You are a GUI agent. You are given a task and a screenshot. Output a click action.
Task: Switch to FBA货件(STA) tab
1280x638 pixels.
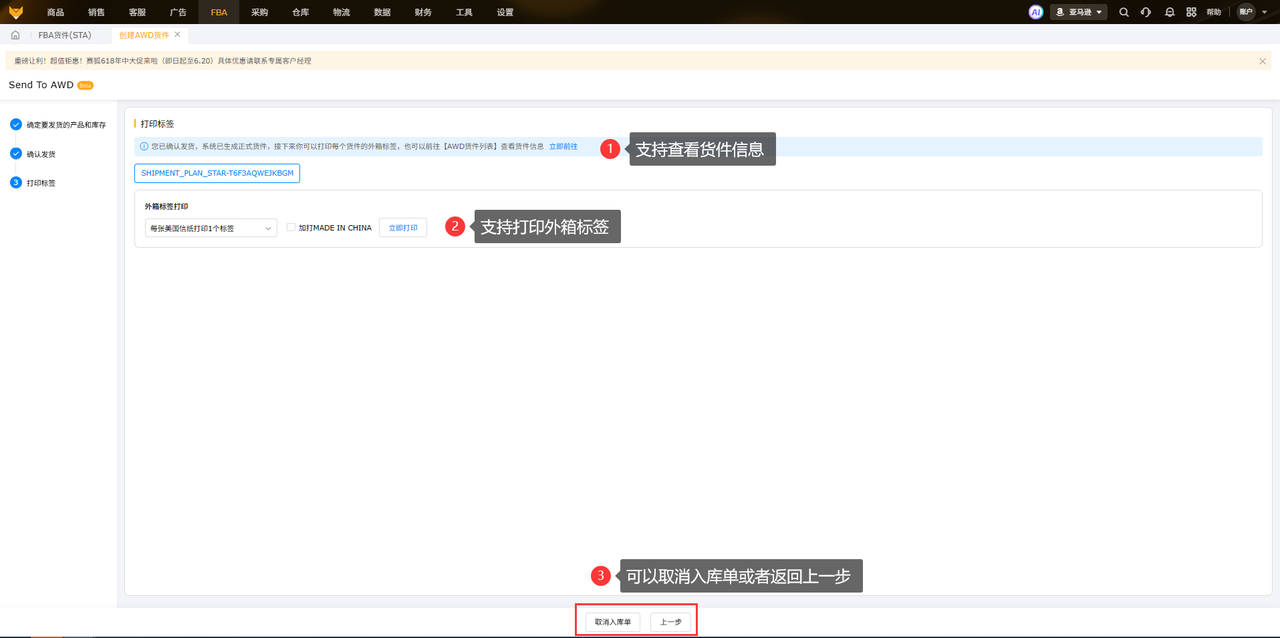[65, 35]
